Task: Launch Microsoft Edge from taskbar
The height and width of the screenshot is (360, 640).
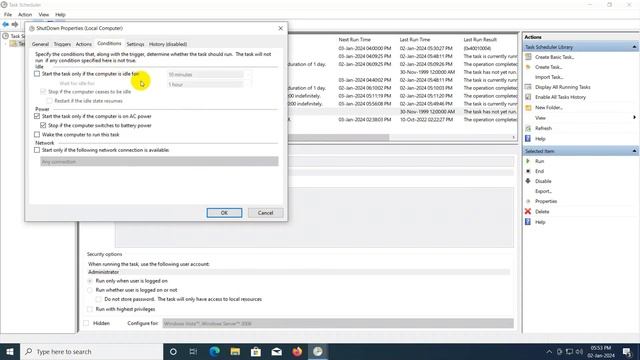Action: (214, 351)
